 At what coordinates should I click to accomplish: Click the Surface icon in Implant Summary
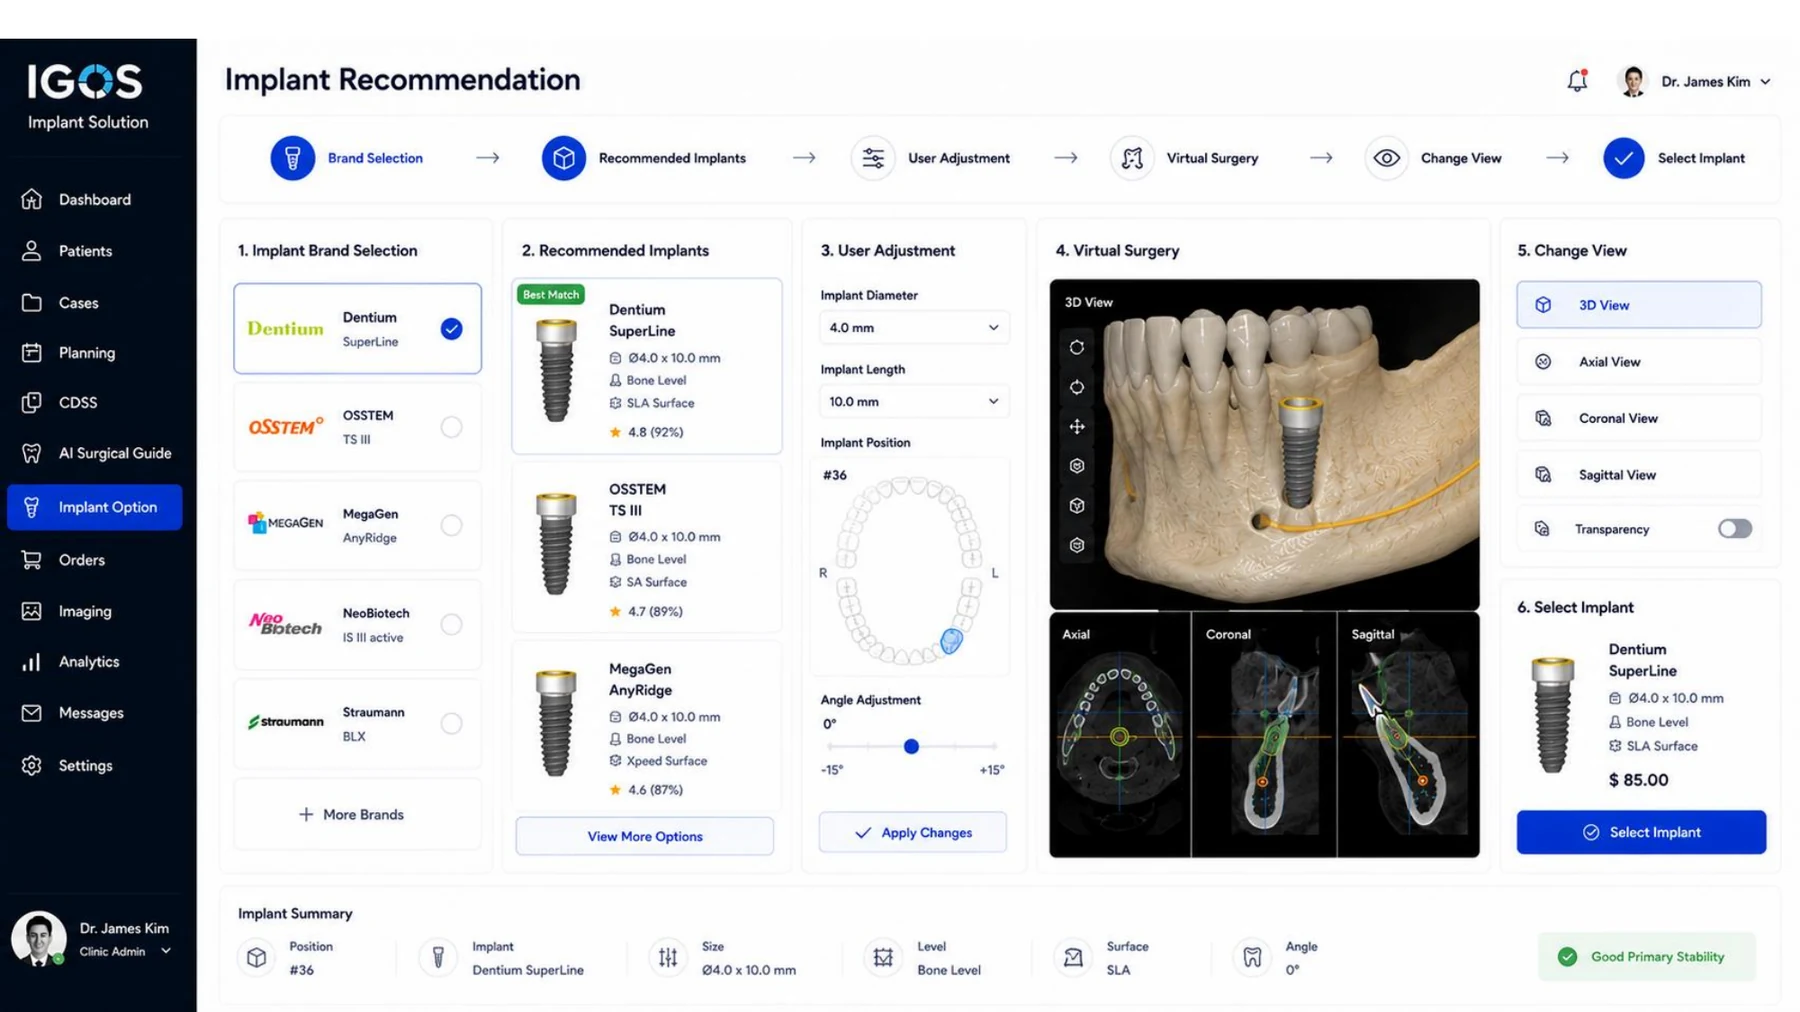point(1073,957)
